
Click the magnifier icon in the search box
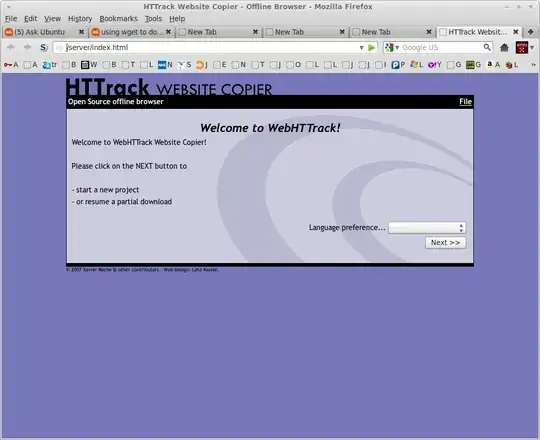point(487,47)
